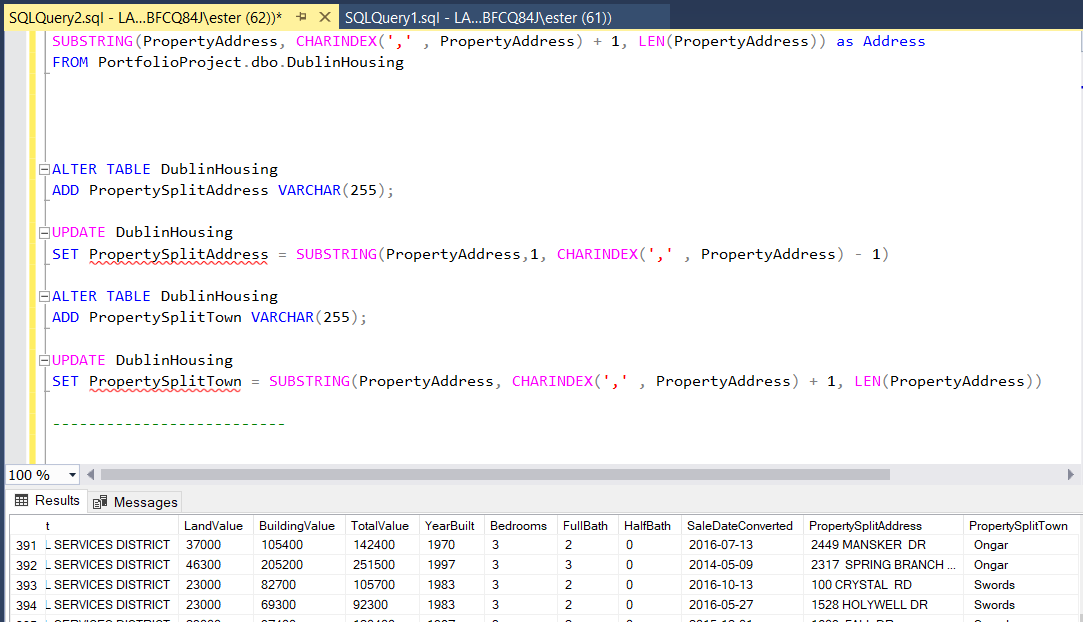Click cell 2317 SPRING BRANCH
The height and width of the screenshot is (622, 1083).
[883, 565]
